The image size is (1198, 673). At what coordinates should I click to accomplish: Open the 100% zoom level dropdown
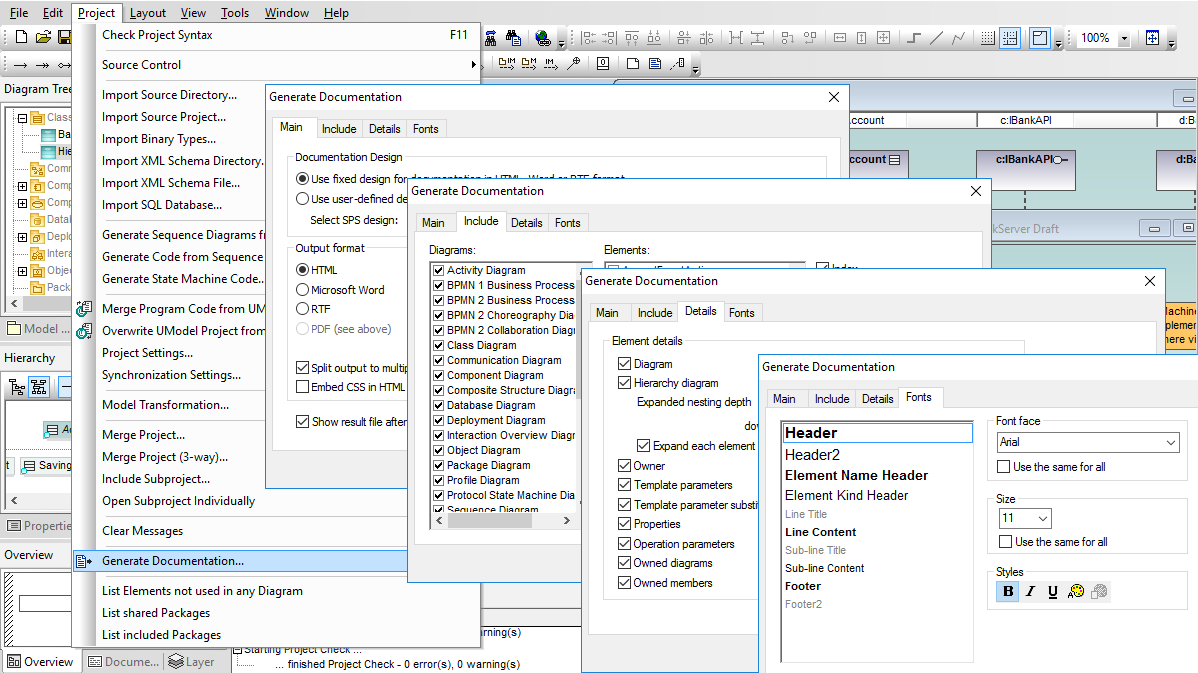(1123, 38)
